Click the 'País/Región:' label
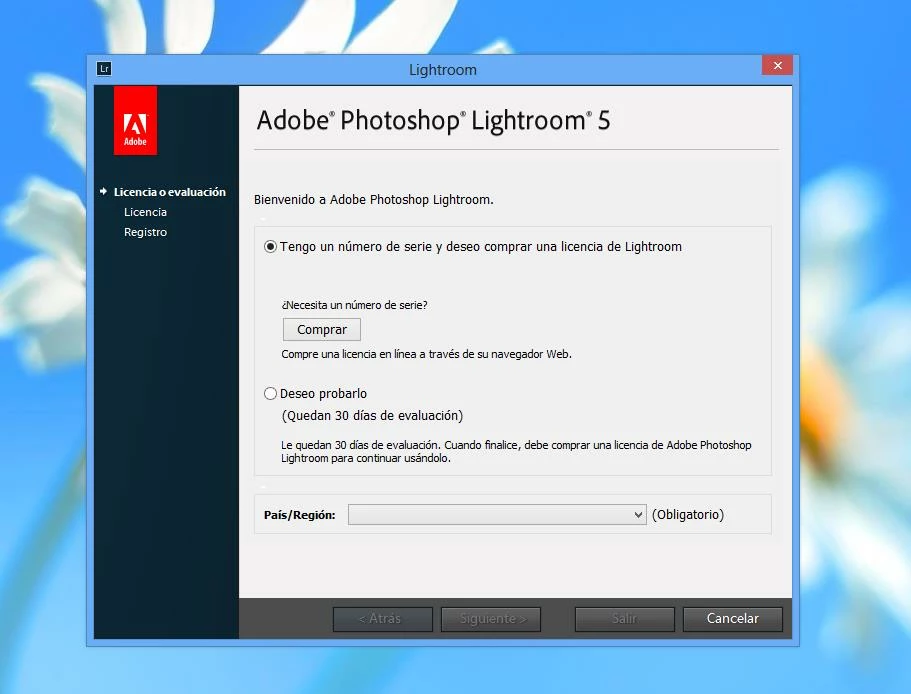Image resolution: width=911 pixels, height=694 pixels. 300,515
